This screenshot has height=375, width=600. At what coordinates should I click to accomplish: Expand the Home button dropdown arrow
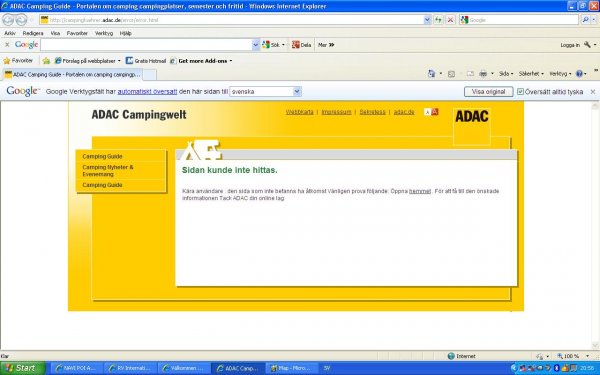(x=440, y=73)
